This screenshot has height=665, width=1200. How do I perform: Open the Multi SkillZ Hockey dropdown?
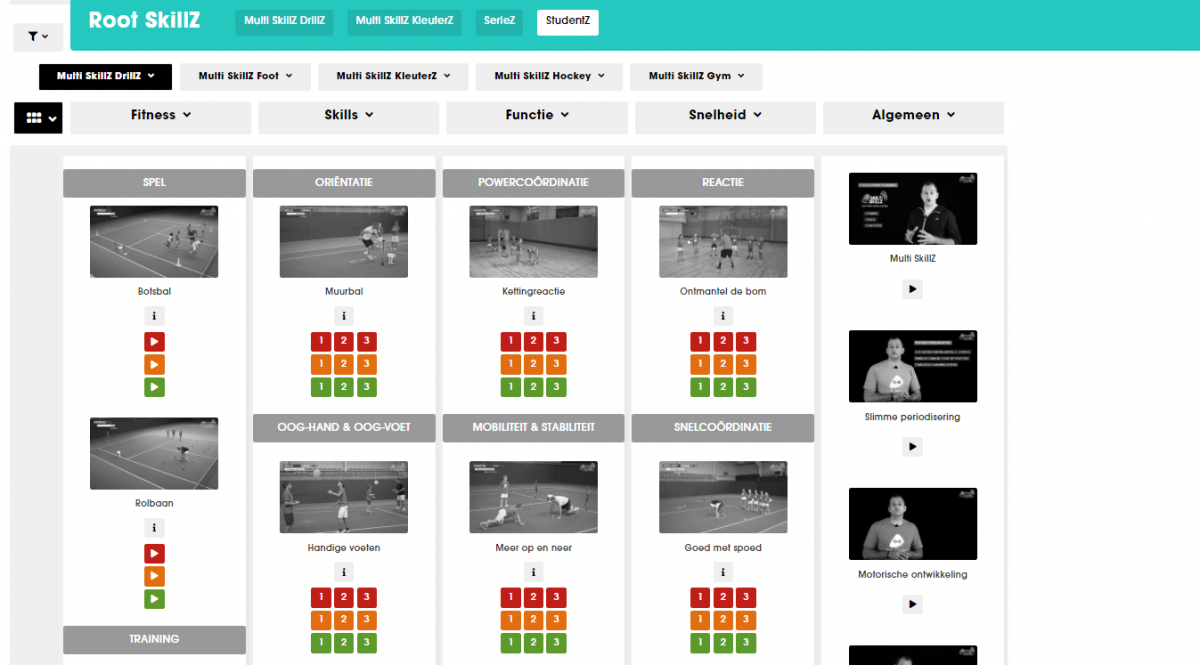pyautogui.click(x=549, y=76)
